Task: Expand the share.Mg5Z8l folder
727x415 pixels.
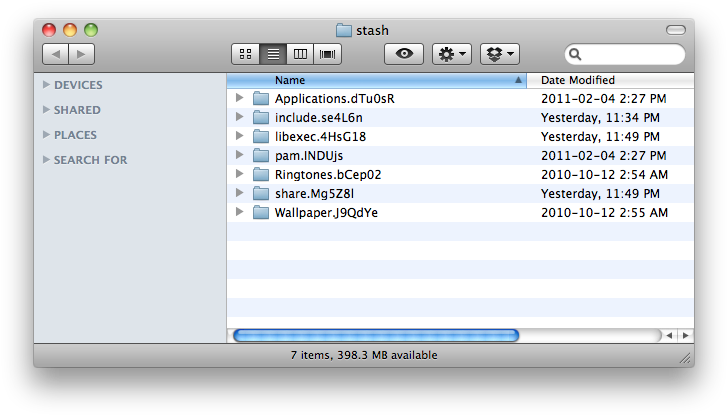Action: coord(239,193)
